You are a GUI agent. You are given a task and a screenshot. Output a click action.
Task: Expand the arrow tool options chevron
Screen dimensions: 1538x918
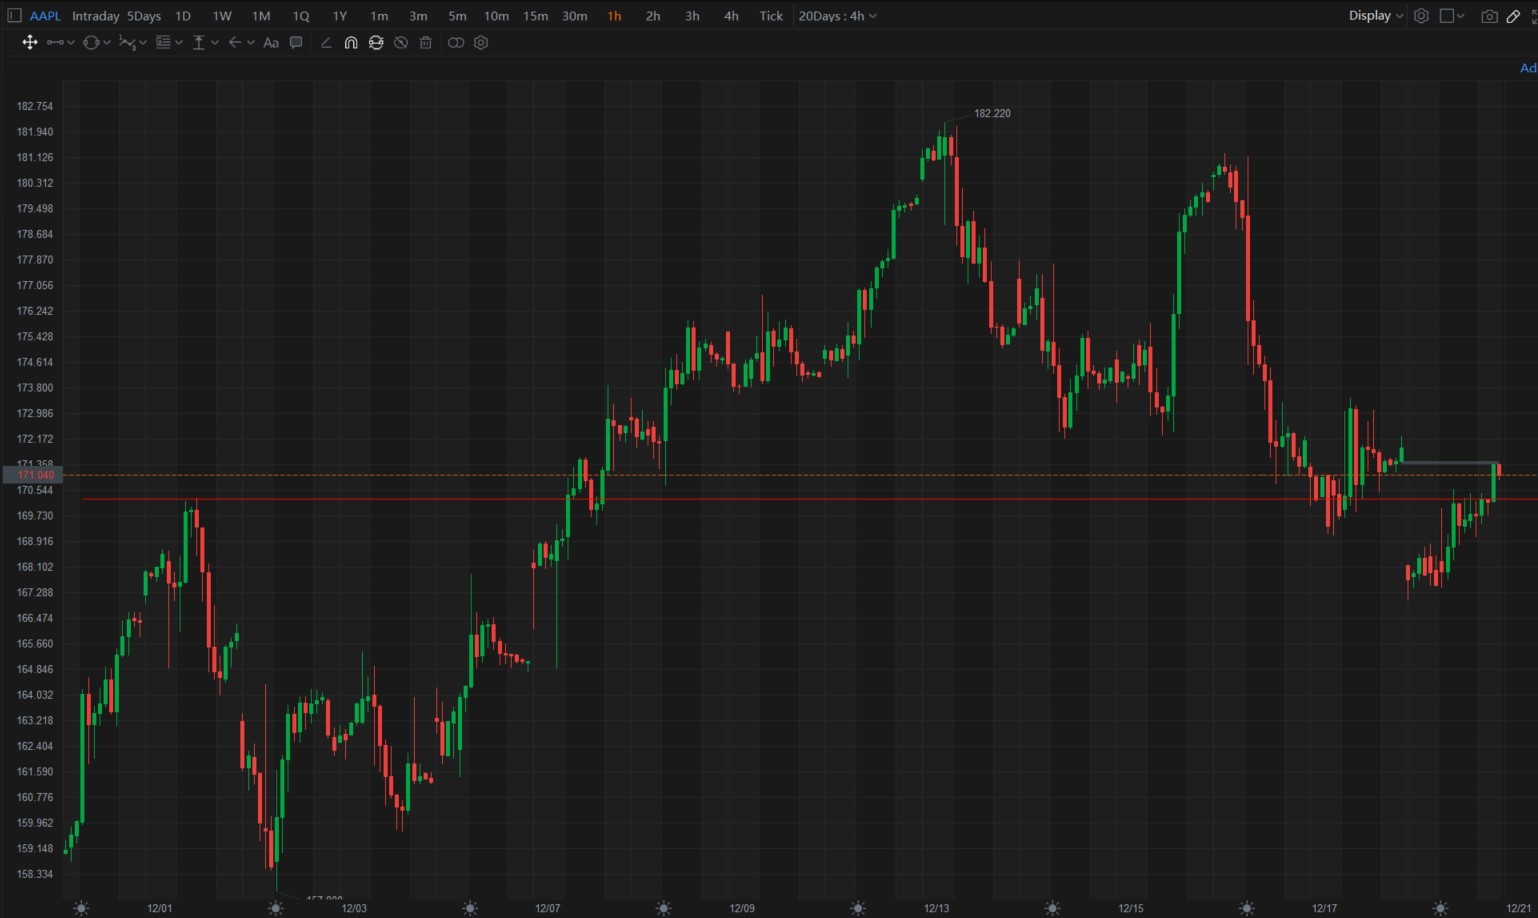pyautogui.click(x=251, y=42)
